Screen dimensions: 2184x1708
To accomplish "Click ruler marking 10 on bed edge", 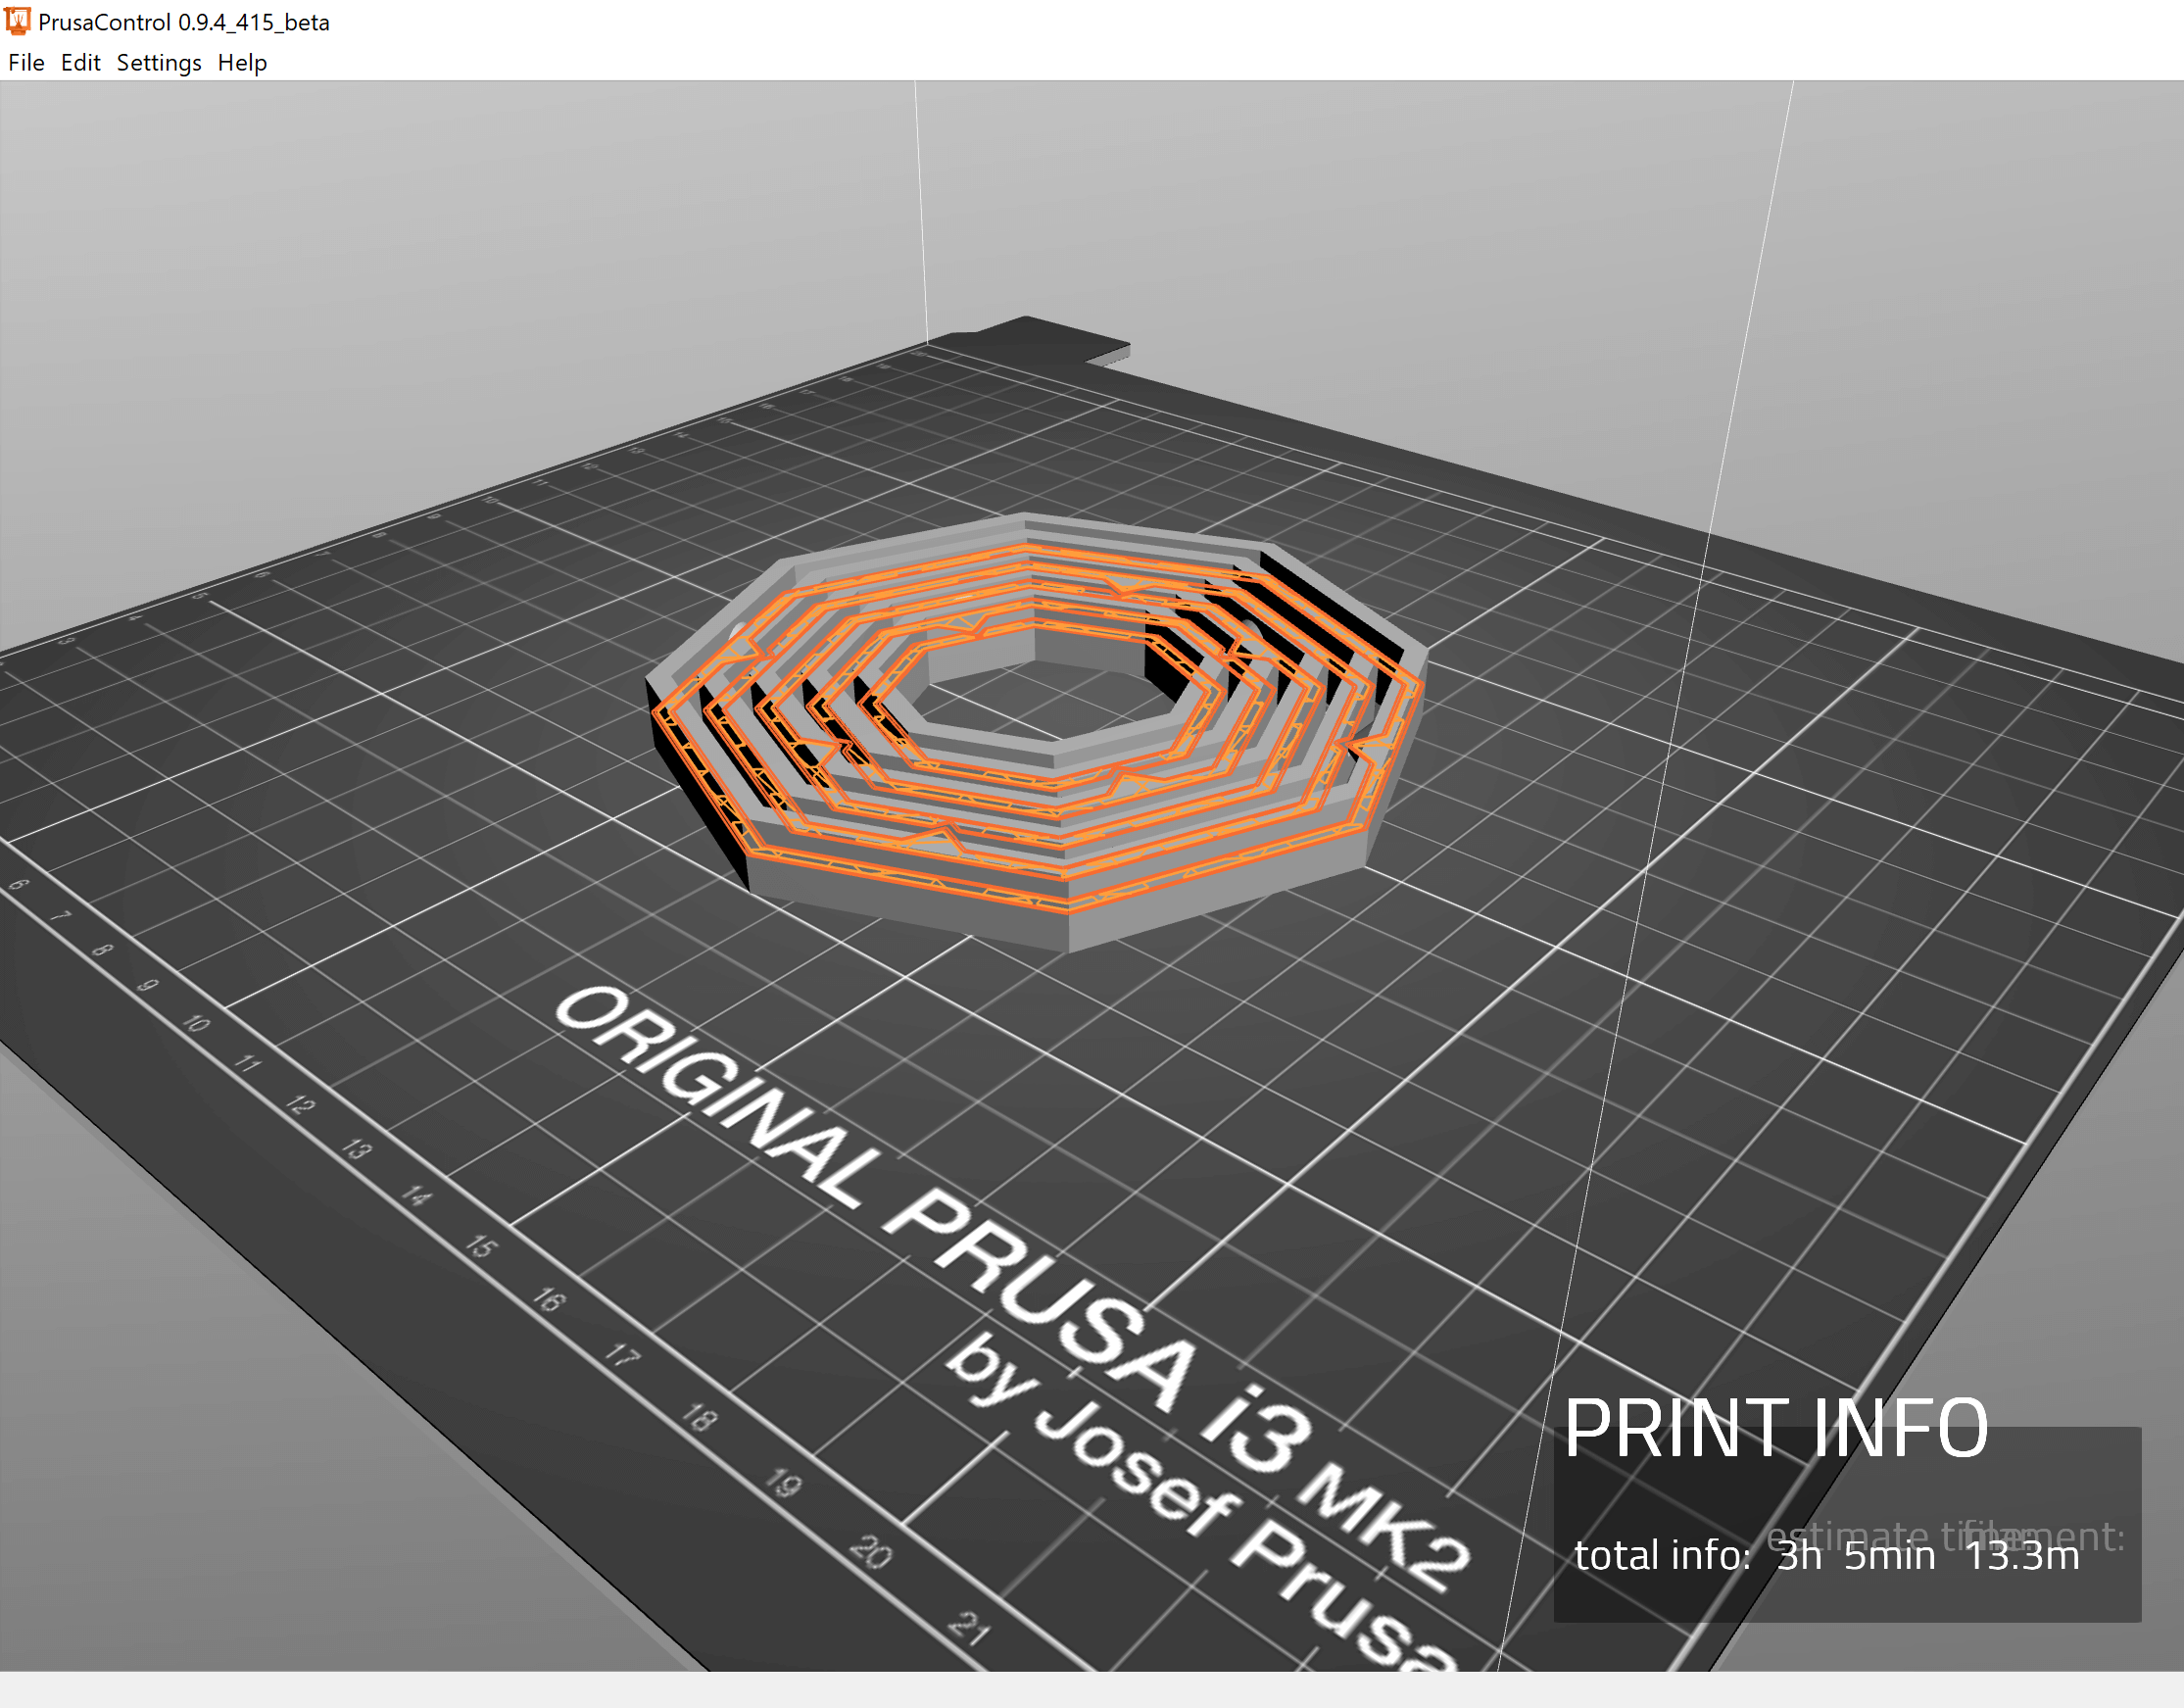I will [197, 1024].
